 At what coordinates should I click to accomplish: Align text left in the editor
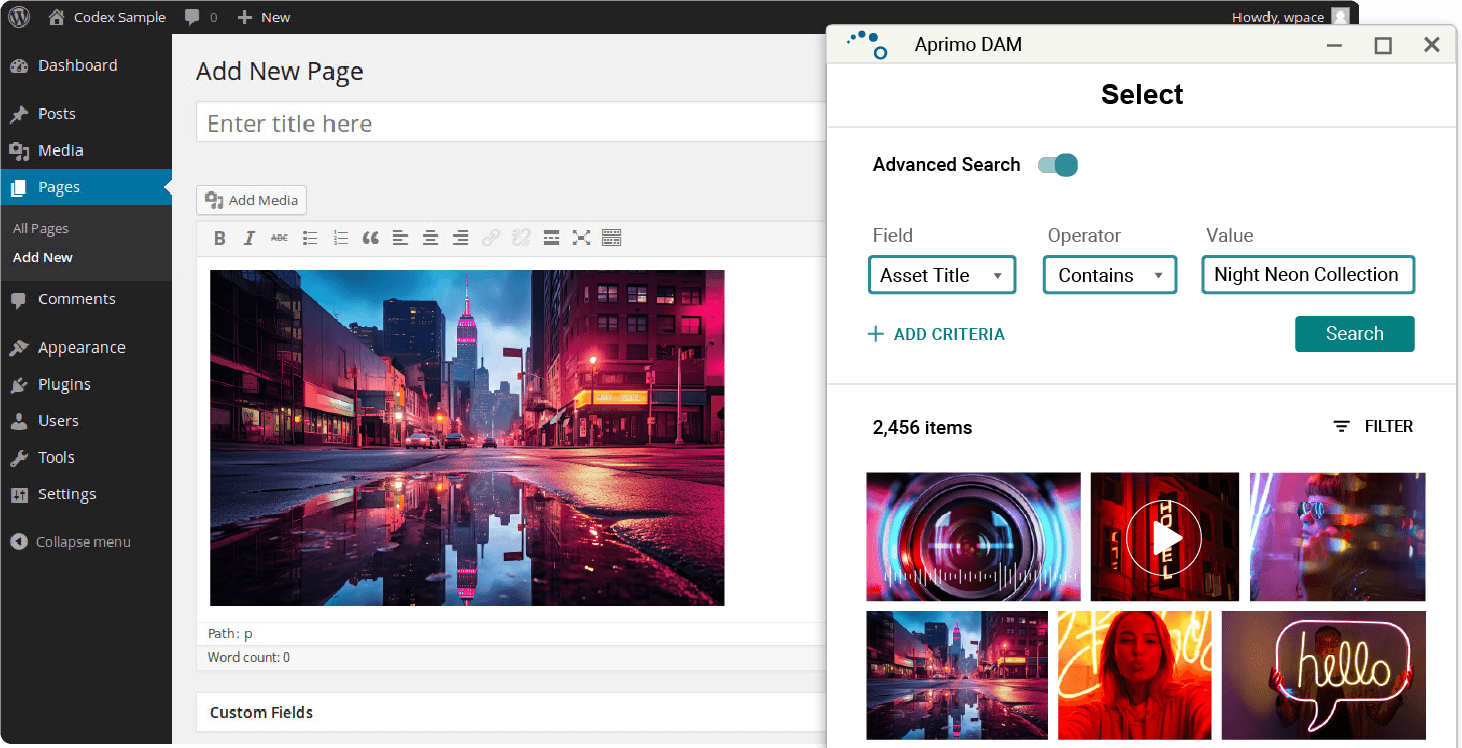(400, 238)
